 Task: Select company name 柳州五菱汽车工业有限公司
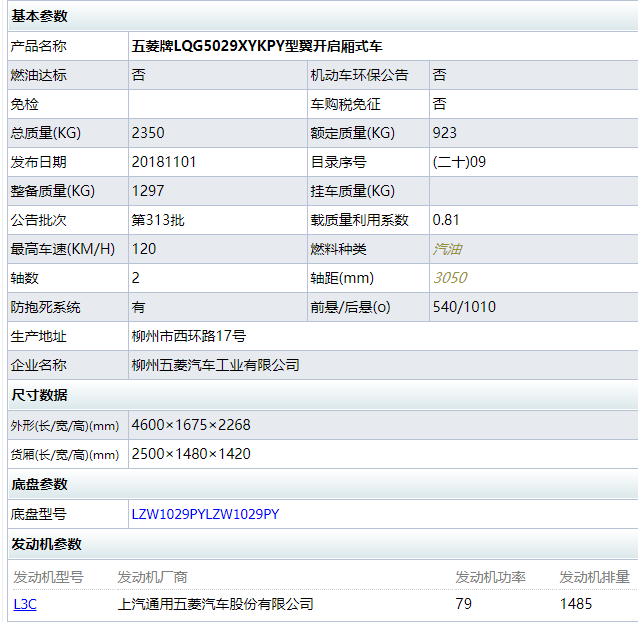pyautogui.click(x=216, y=365)
